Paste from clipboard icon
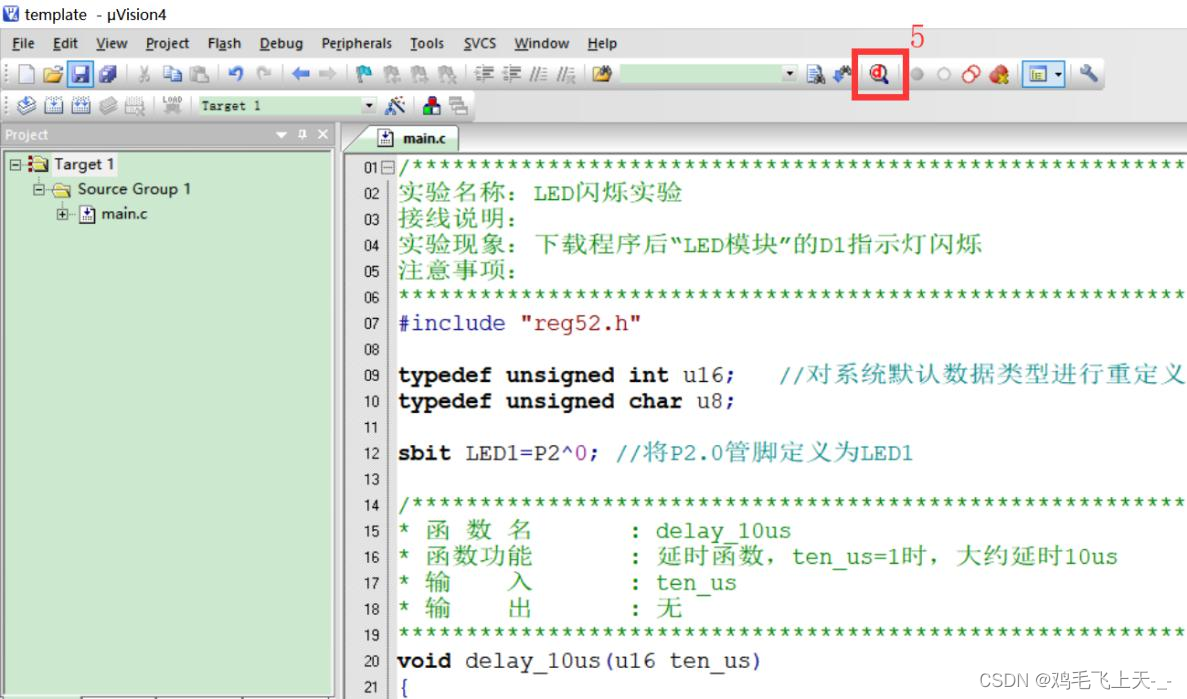The image size is (1187, 699). [199, 74]
